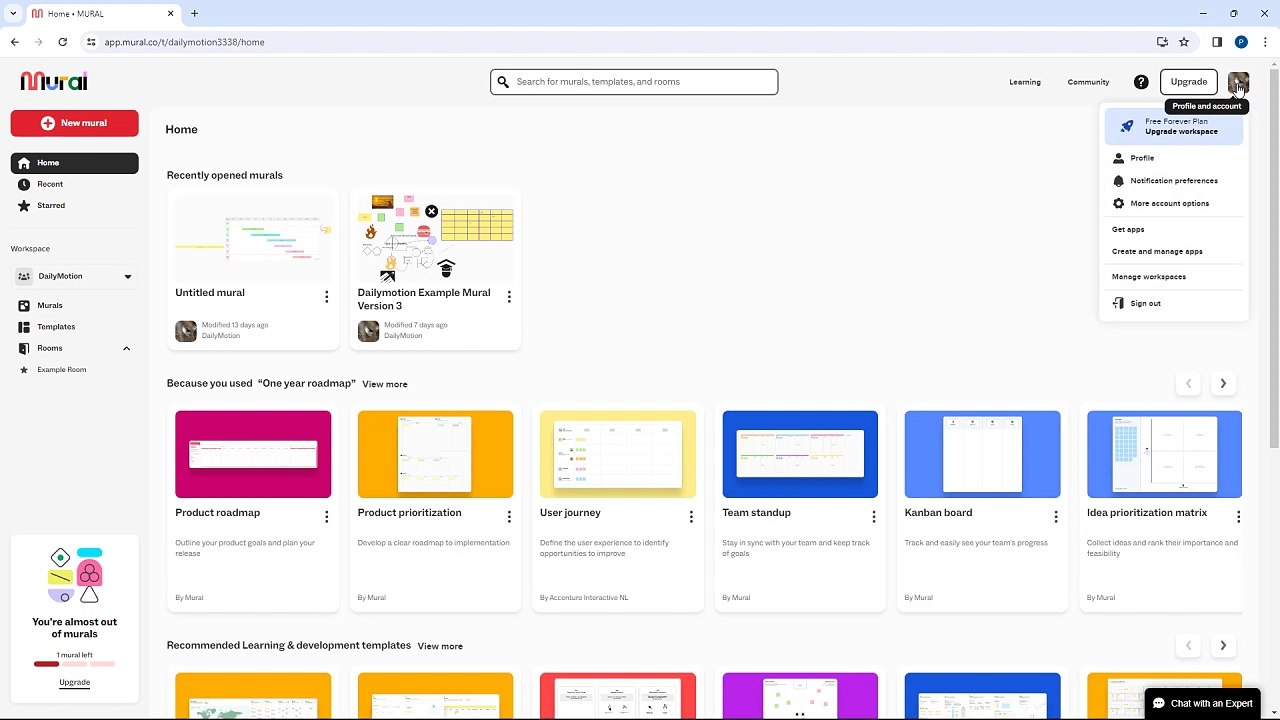Open the Kanban board template thumbnail
Image resolution: width=1280 pixels, height=720 pixels.
pyautogui.click(x=982, y=454)
